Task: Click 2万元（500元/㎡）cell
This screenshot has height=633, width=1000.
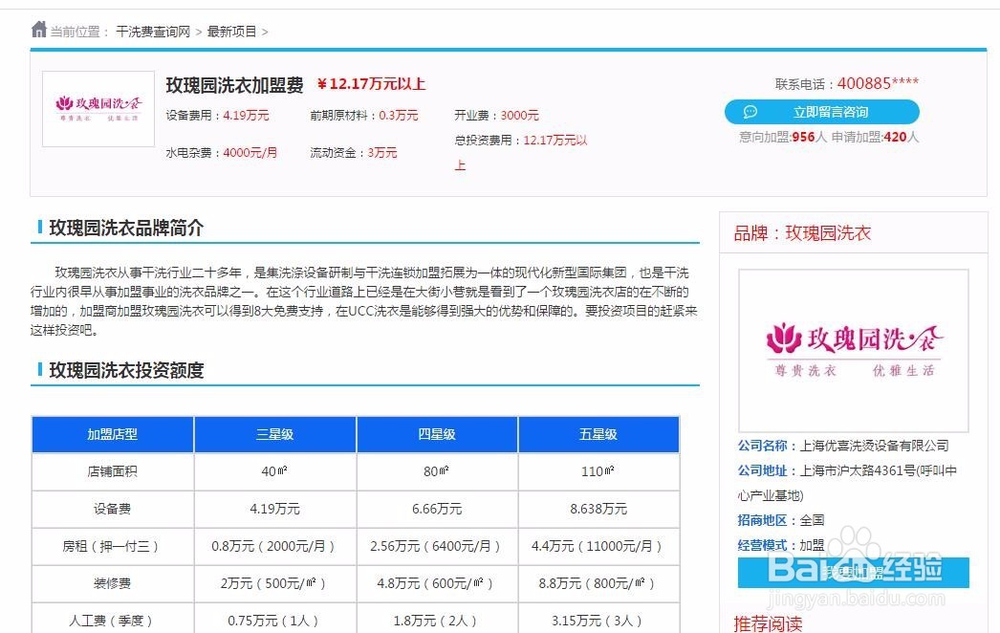Action: (274, 583)
